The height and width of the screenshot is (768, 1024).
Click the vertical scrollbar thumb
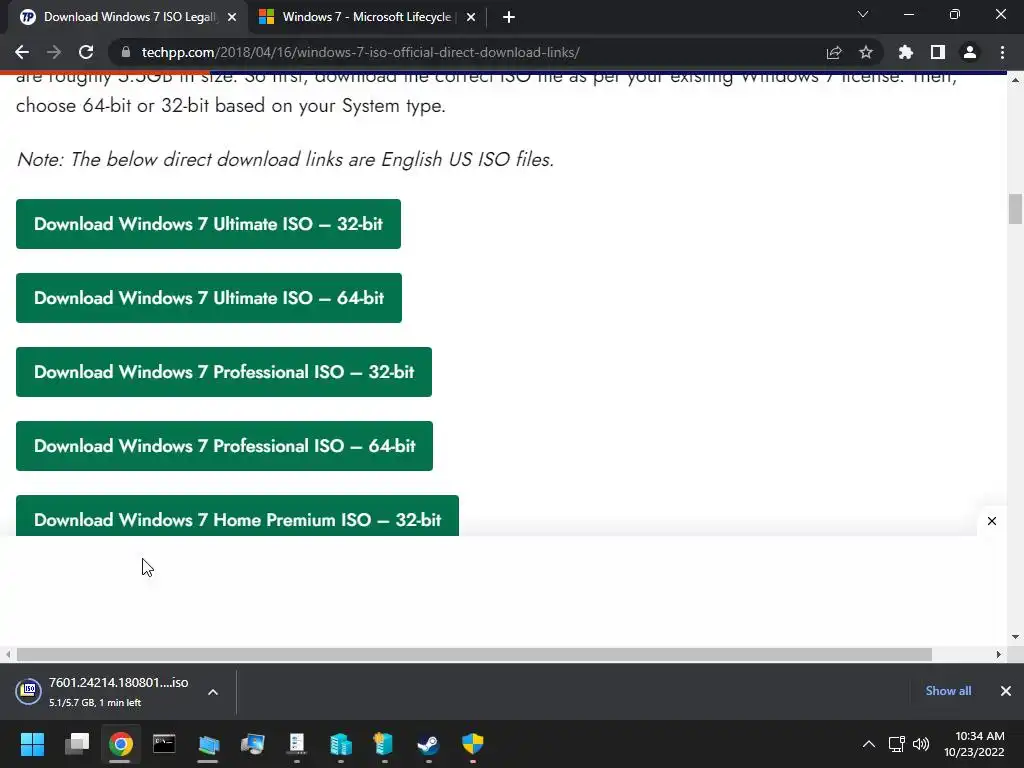click(1015, 209)
